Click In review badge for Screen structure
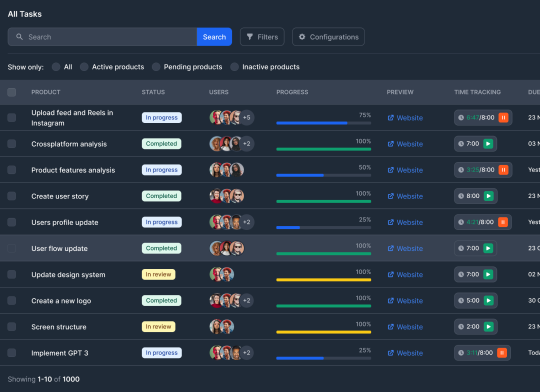 click(x=158, y=327)
